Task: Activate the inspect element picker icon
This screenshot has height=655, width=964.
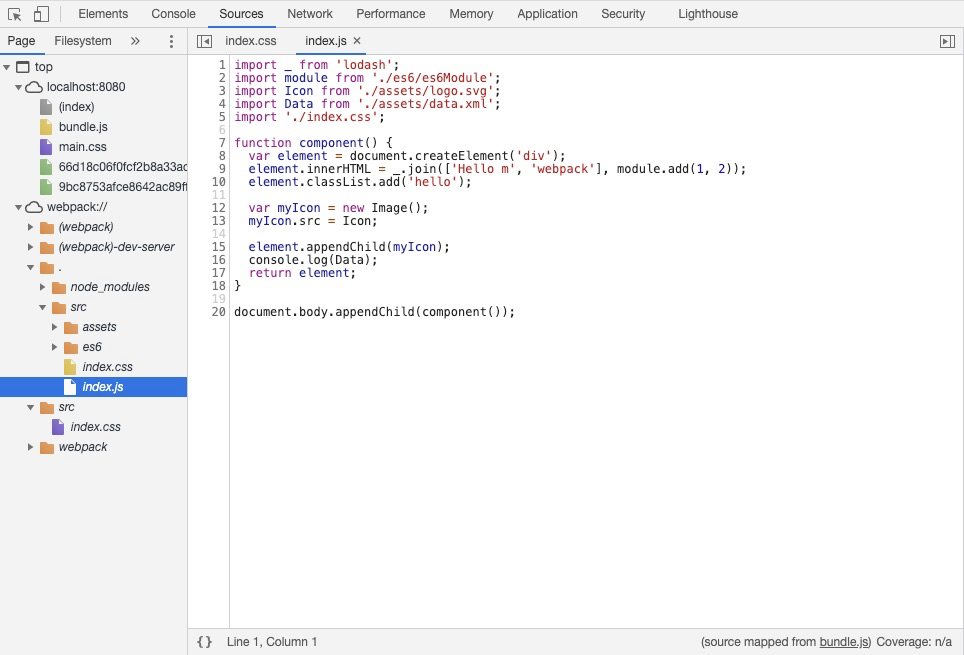Action: [x=14, y=14]
